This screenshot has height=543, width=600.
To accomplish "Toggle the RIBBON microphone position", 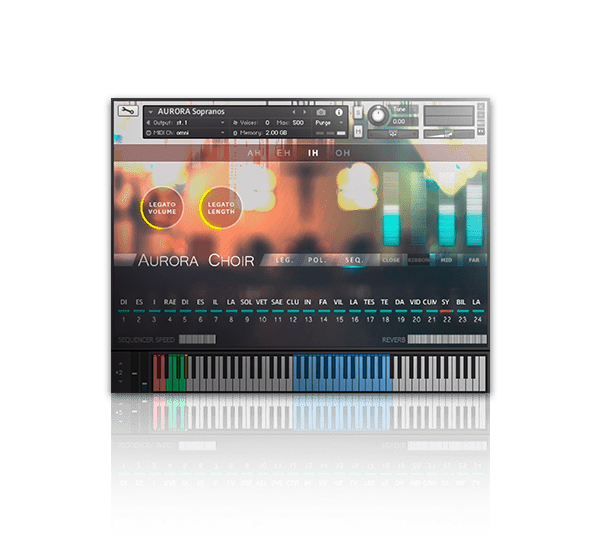I will 418,260.
